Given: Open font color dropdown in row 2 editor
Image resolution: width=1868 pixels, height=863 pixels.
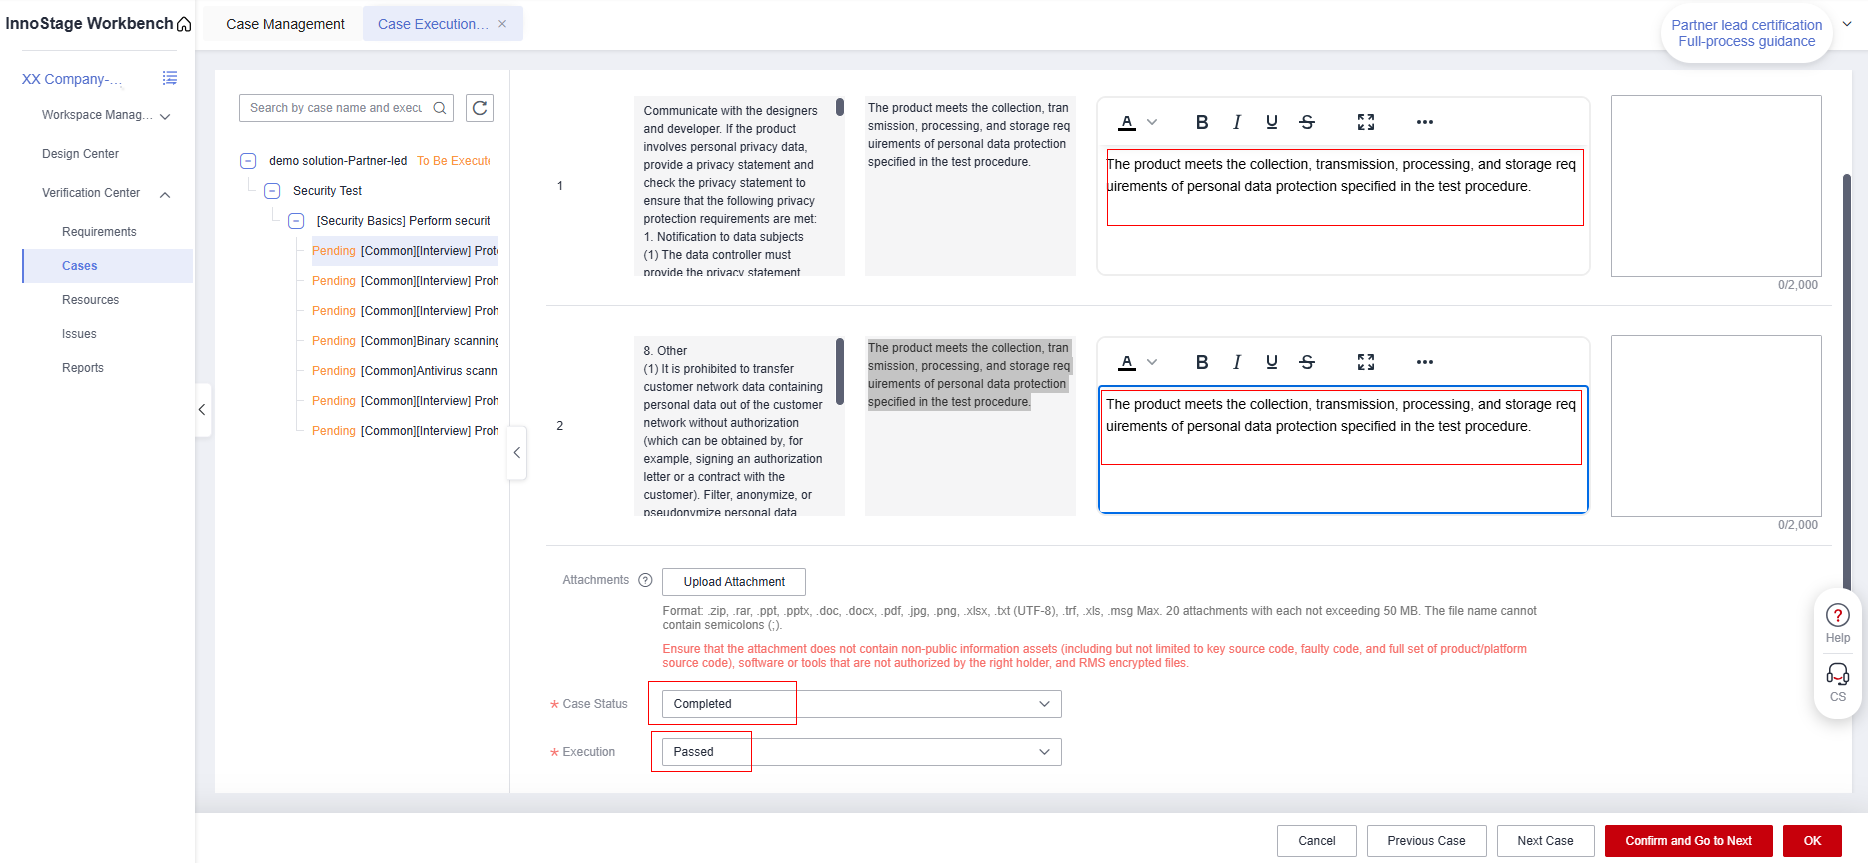Looking at the screenshot, I should click(x=1152, y=362).
